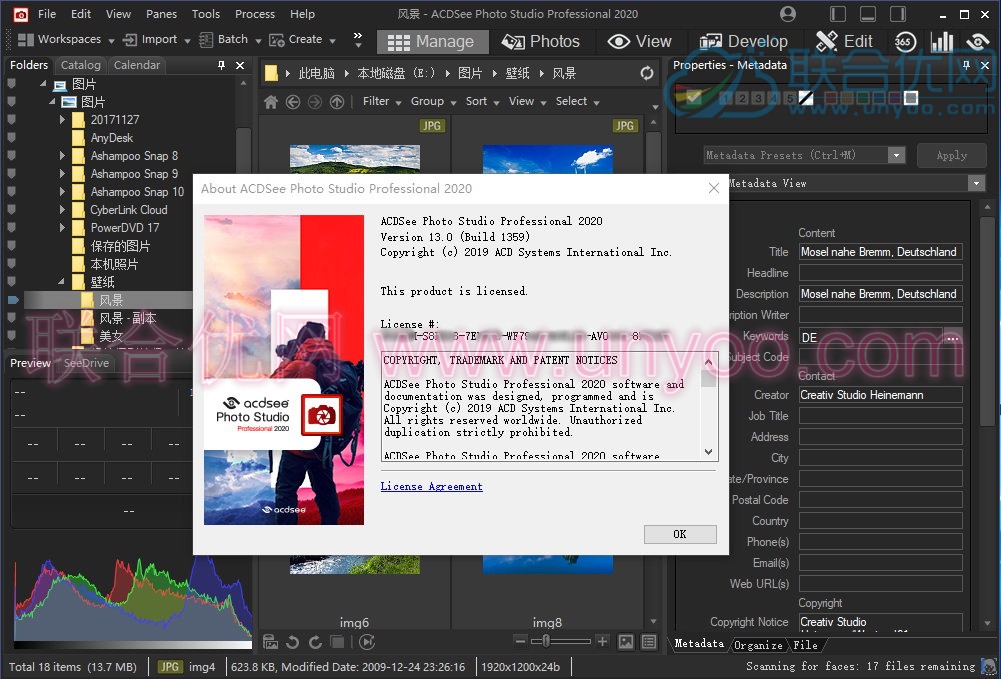The height and width of the screenshot is (679, 1001).
Task: Open the Metadata Presets combo box
Action: (x=804, y=155)
